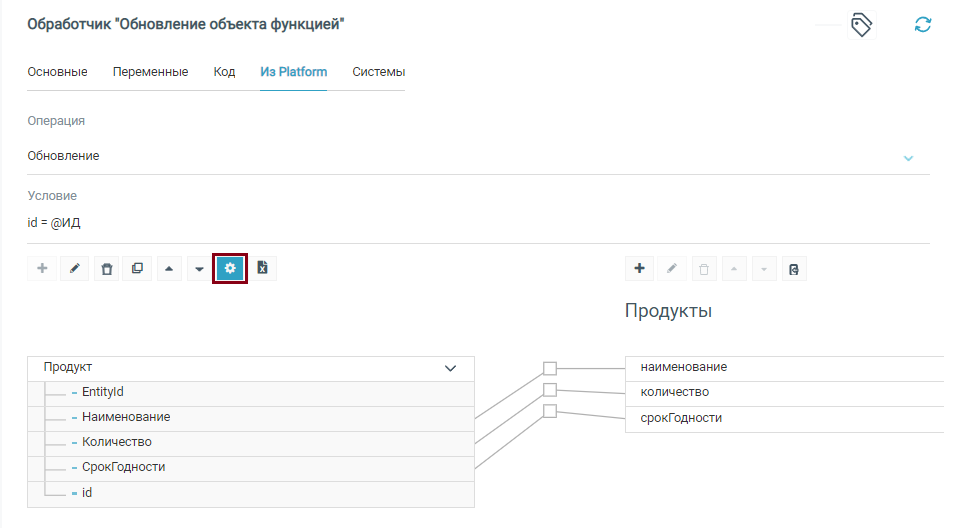The height and width of the screenshot is (528, 954).
Task: Switch to the Переменные tab
Action: coord(150,72)
